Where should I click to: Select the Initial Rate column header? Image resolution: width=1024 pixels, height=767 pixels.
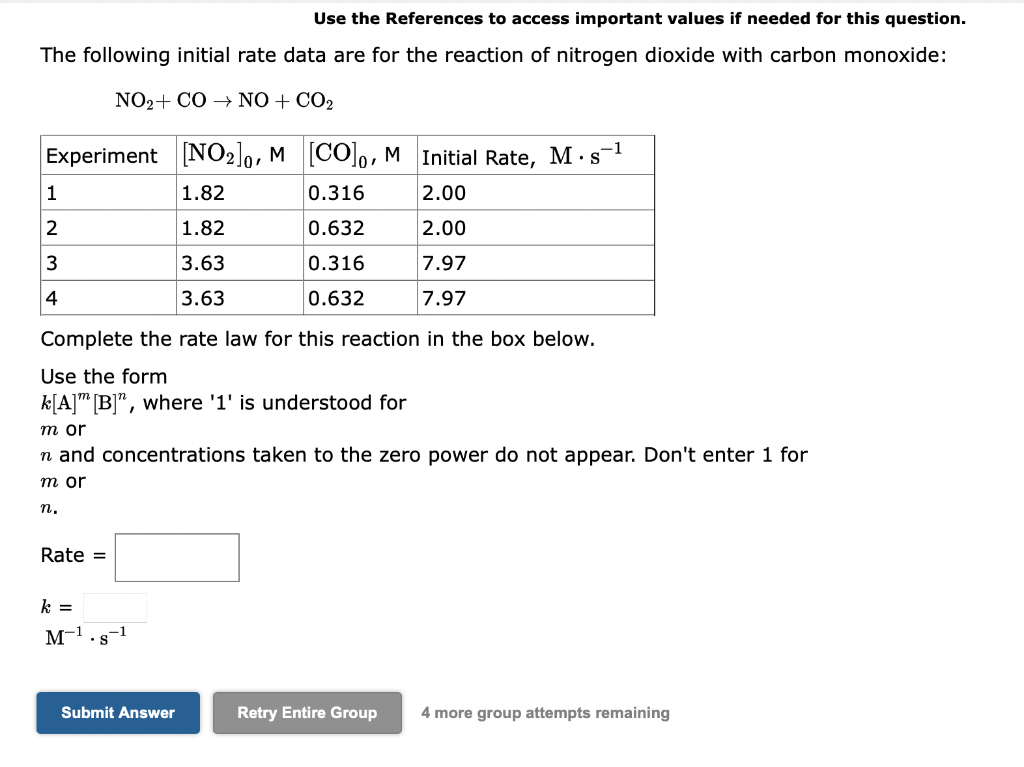pyautogui.click(x=523, y=156)
